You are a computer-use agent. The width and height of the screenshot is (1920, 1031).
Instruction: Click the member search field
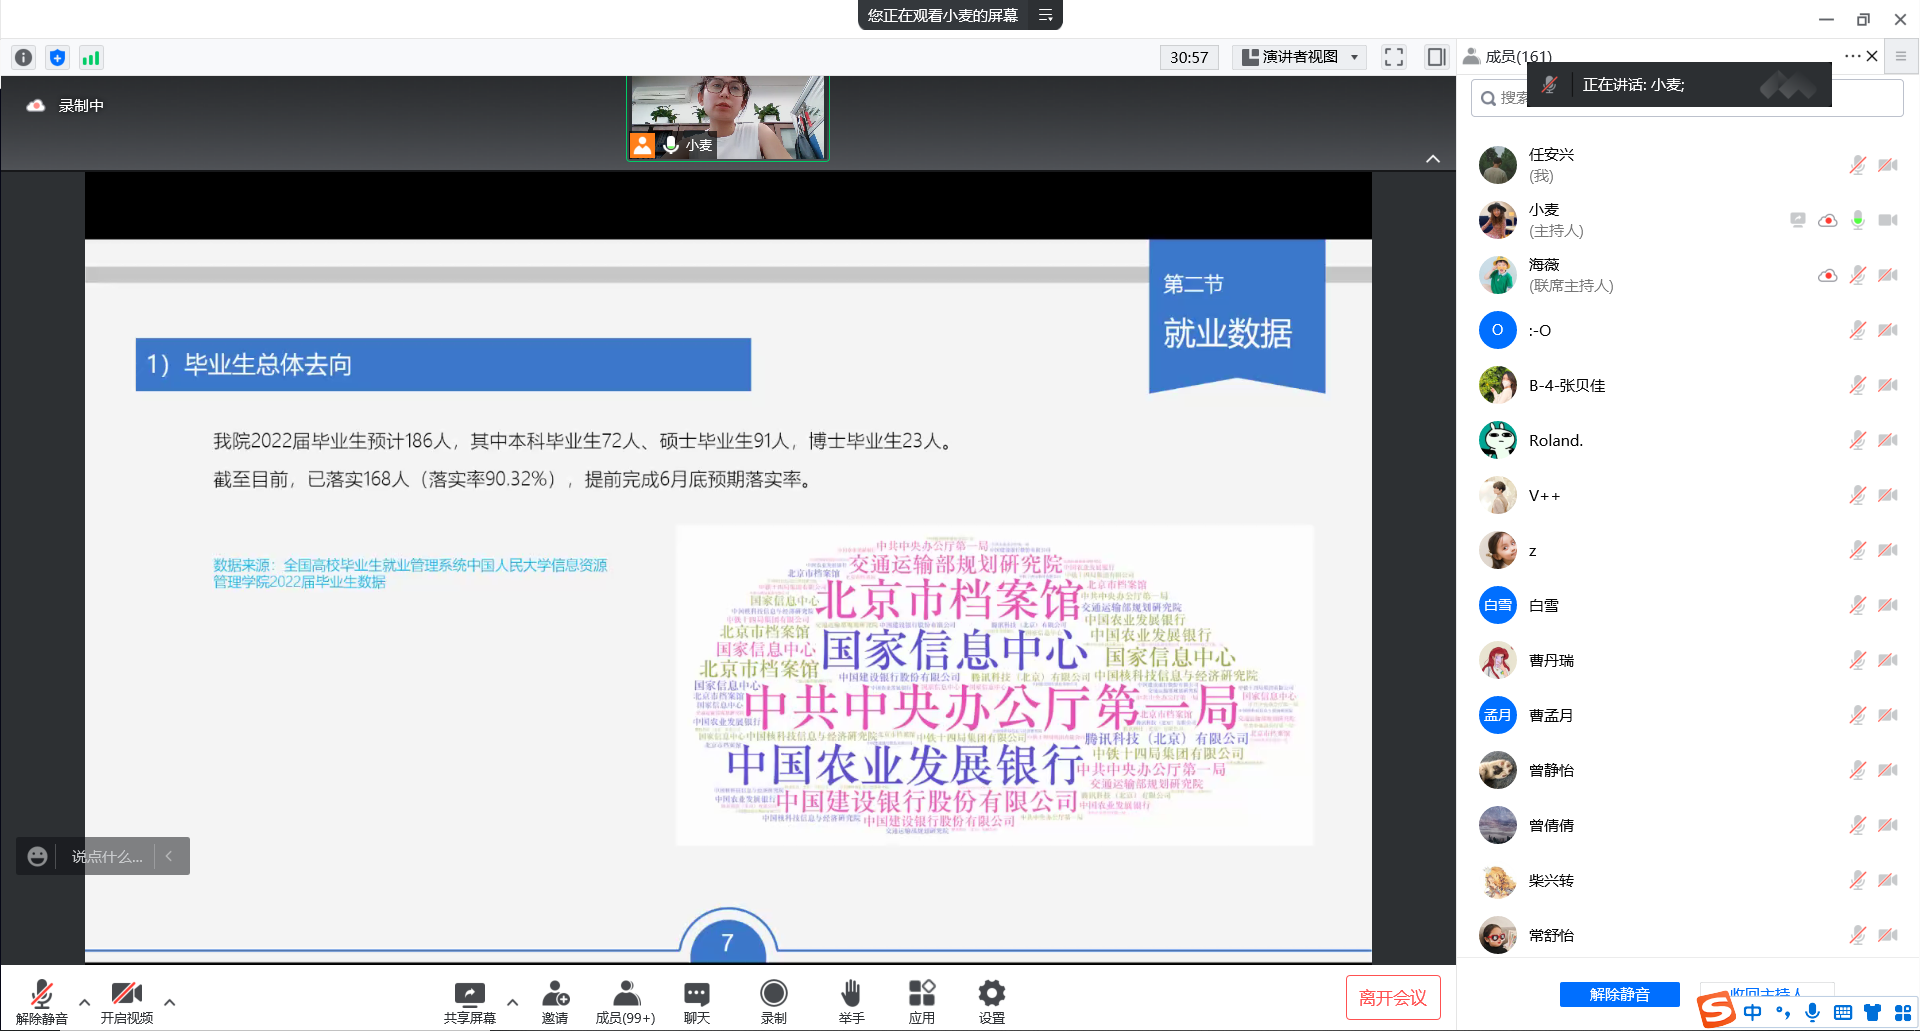1687,98
